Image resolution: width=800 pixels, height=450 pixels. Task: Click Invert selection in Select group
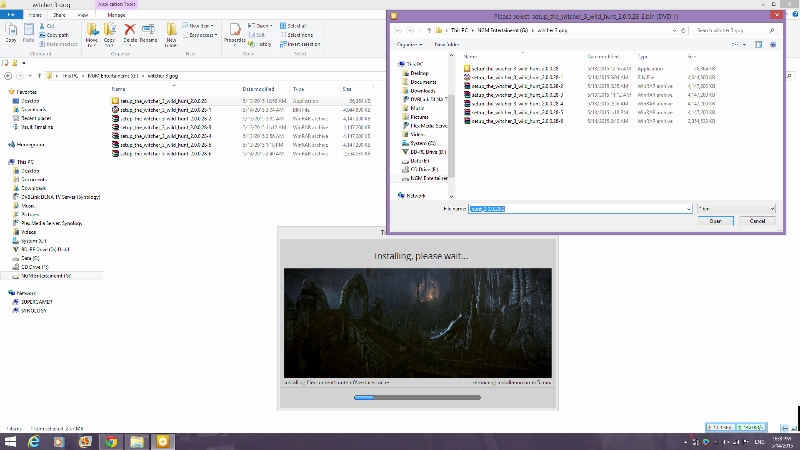pos(300,44)
